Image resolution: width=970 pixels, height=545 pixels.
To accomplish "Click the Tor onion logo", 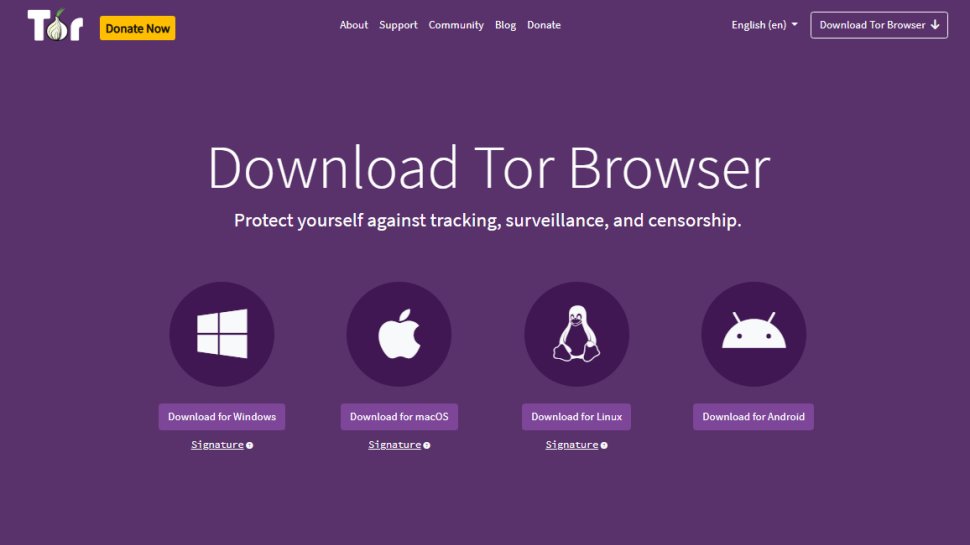I will (55, 25).
